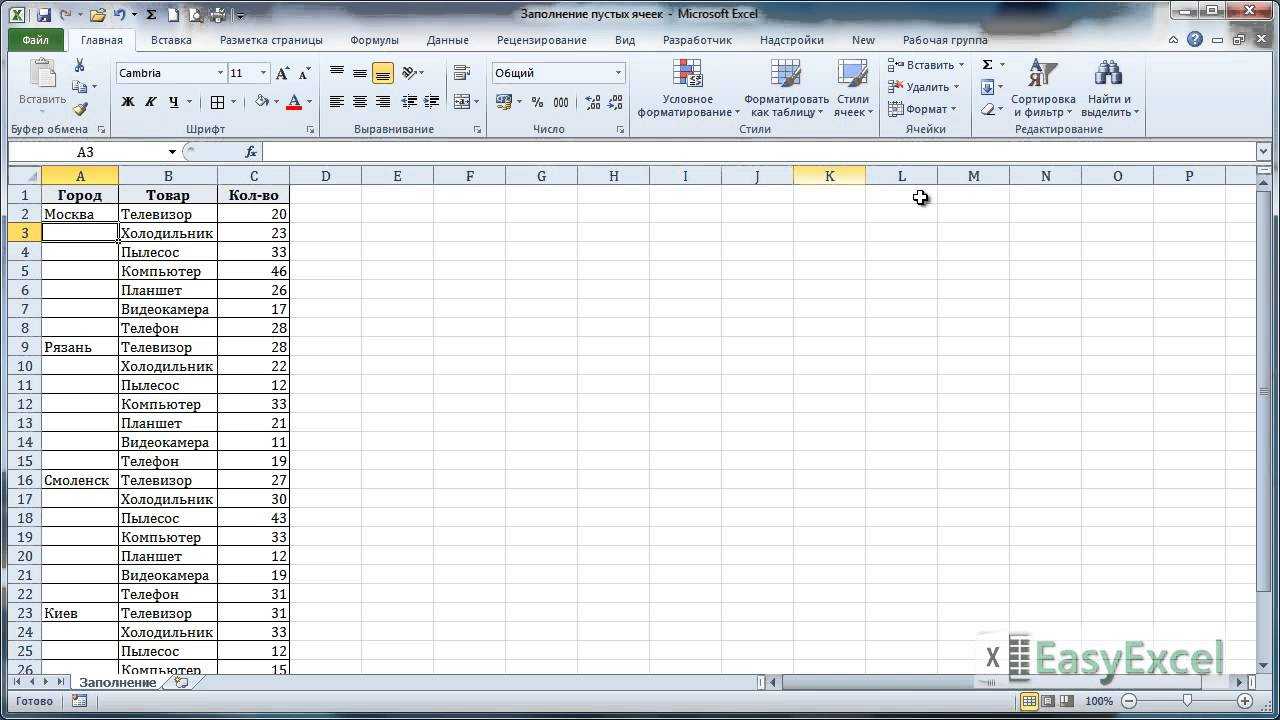The height and width of the screenshot is (720, 1280).
Task: Click the font color red A button
Action: (x=294, y=102)
